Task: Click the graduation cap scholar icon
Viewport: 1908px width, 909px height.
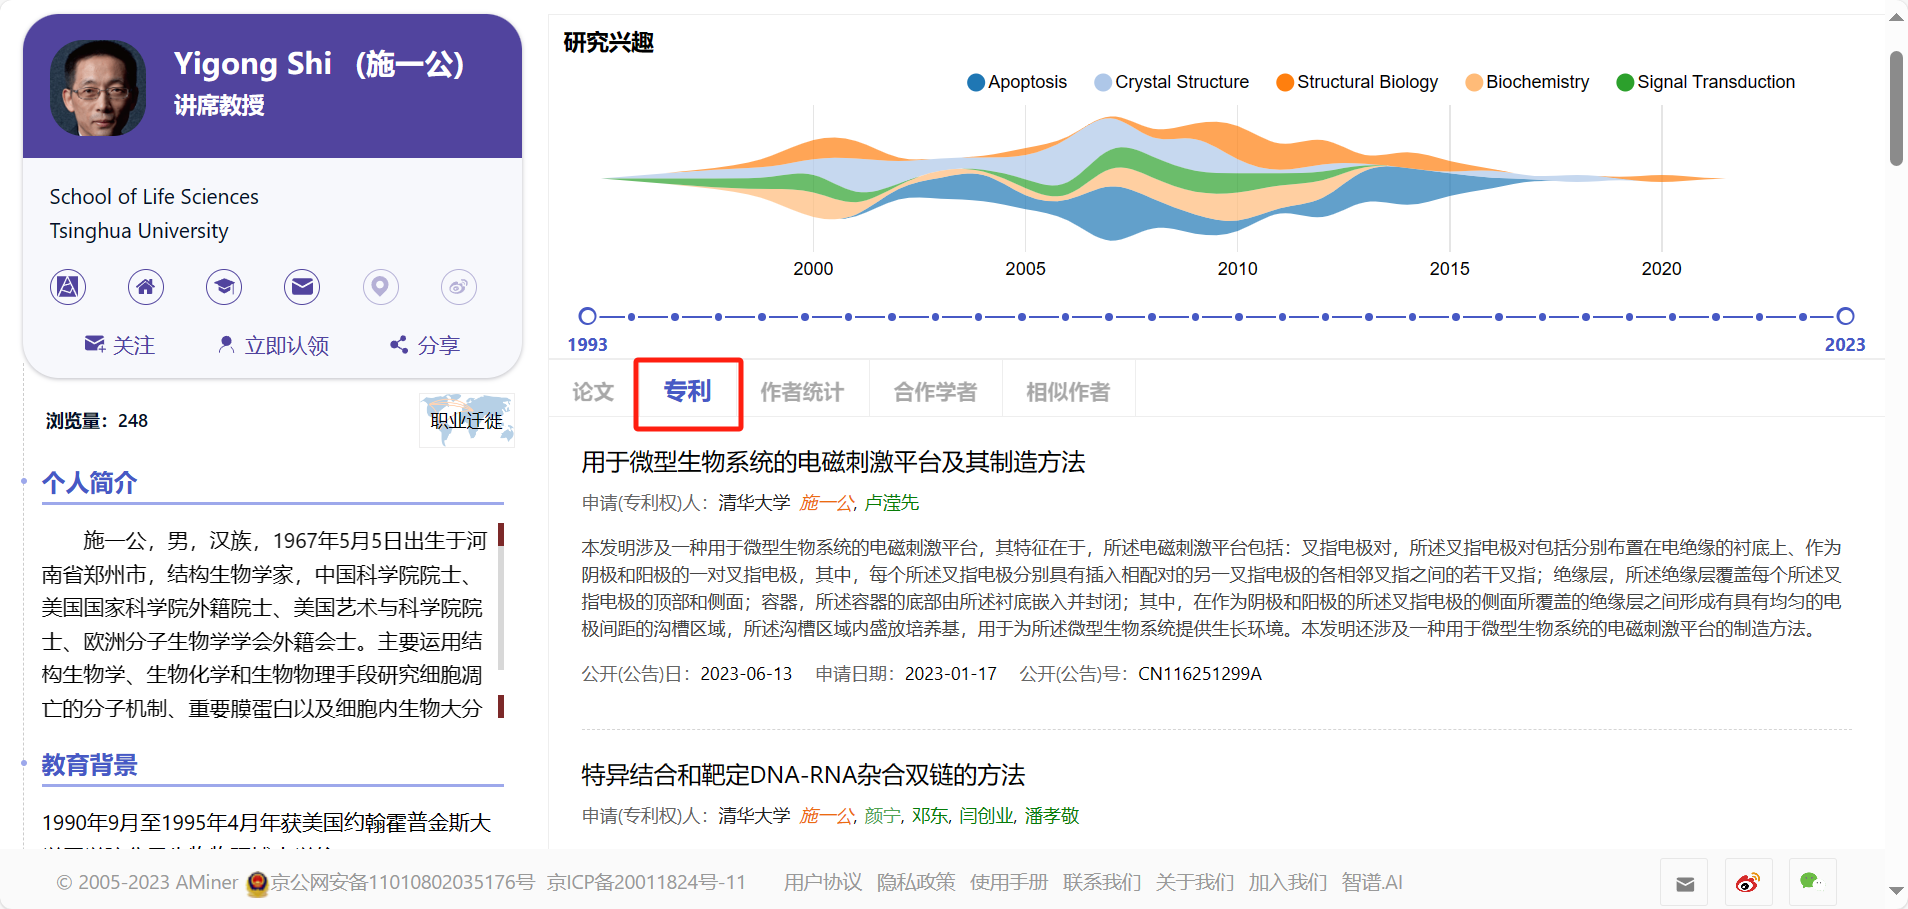Action: [224, 287]
